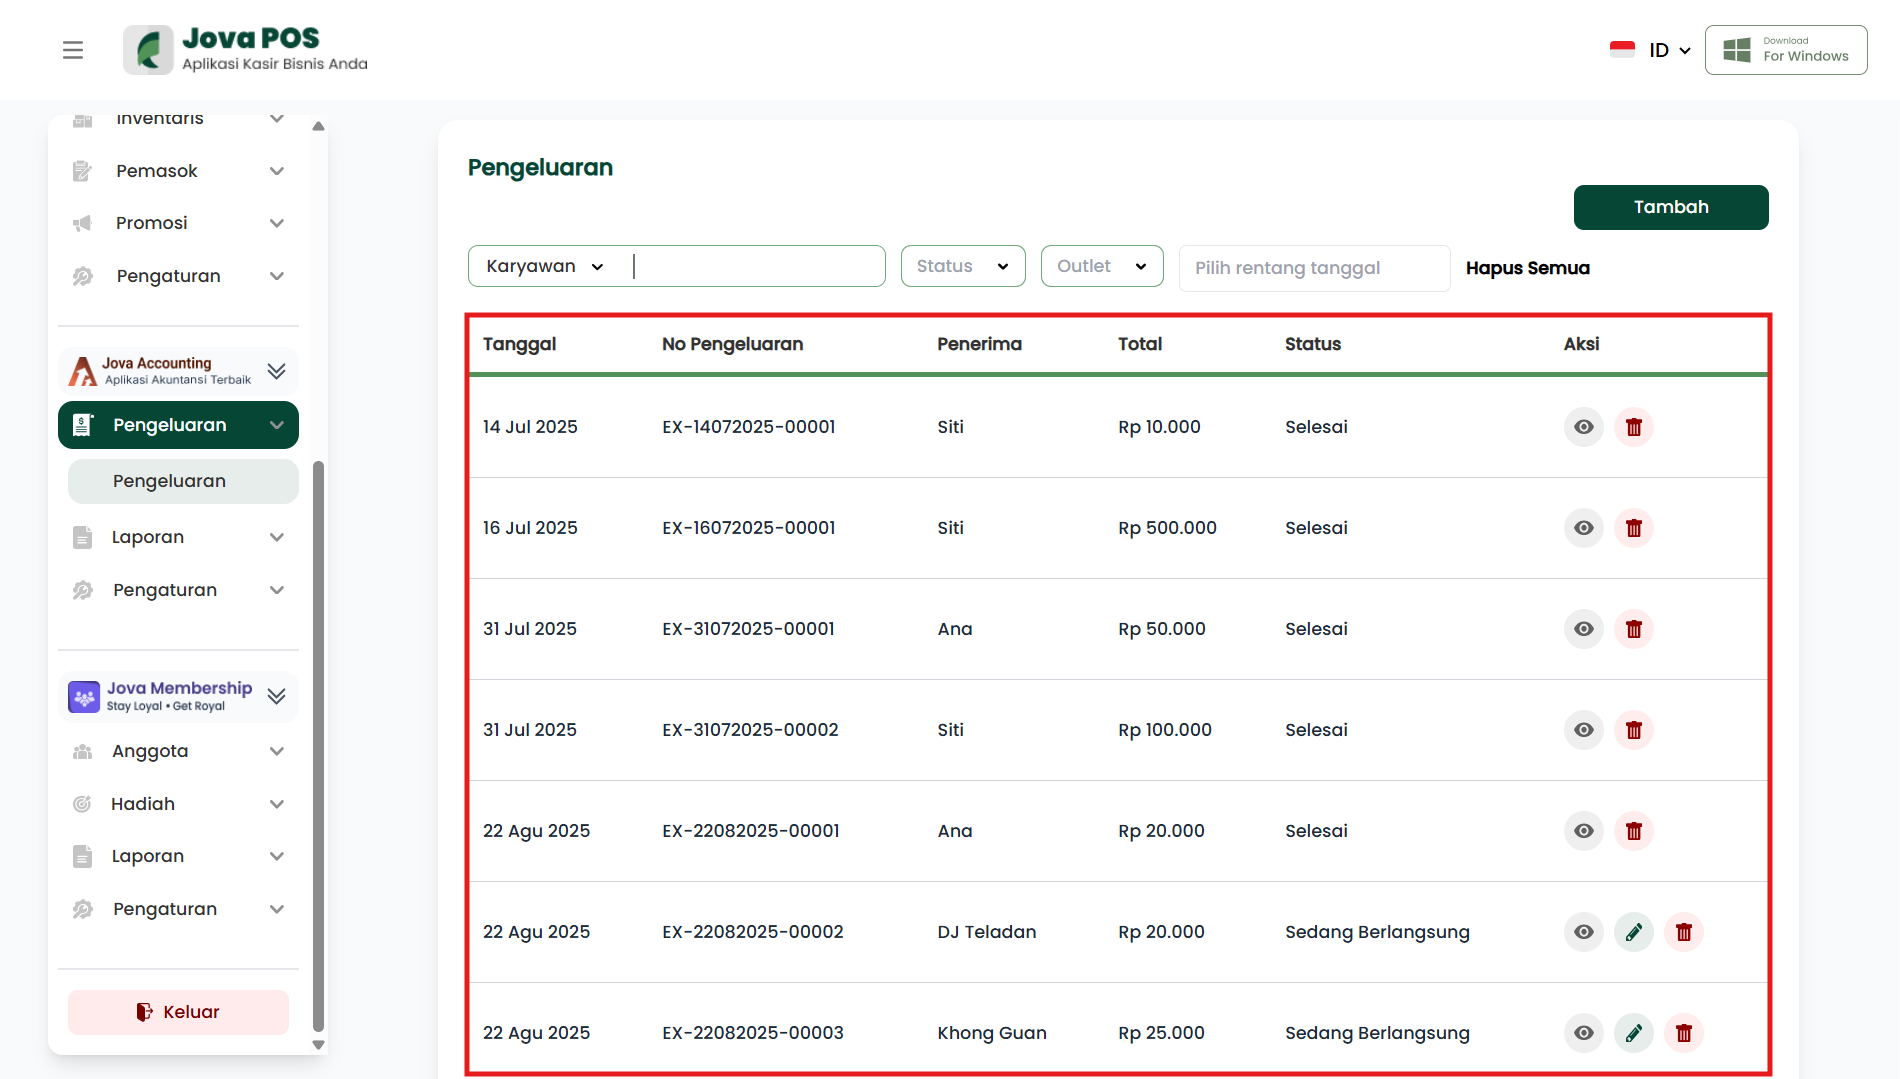
Task: Open the hamburger menu icon
Action: (73, 50)
